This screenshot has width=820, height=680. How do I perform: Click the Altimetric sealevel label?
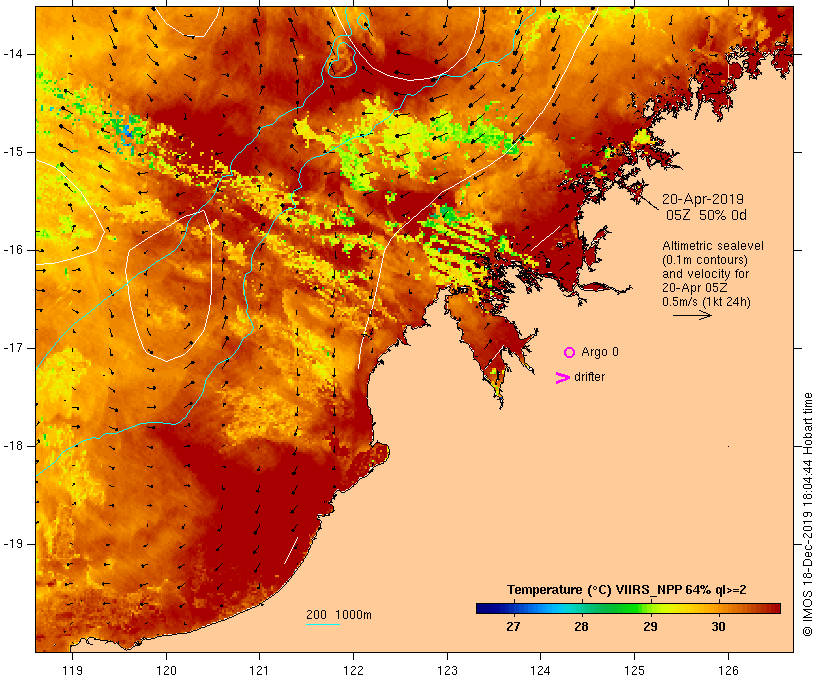click(713, 246)
